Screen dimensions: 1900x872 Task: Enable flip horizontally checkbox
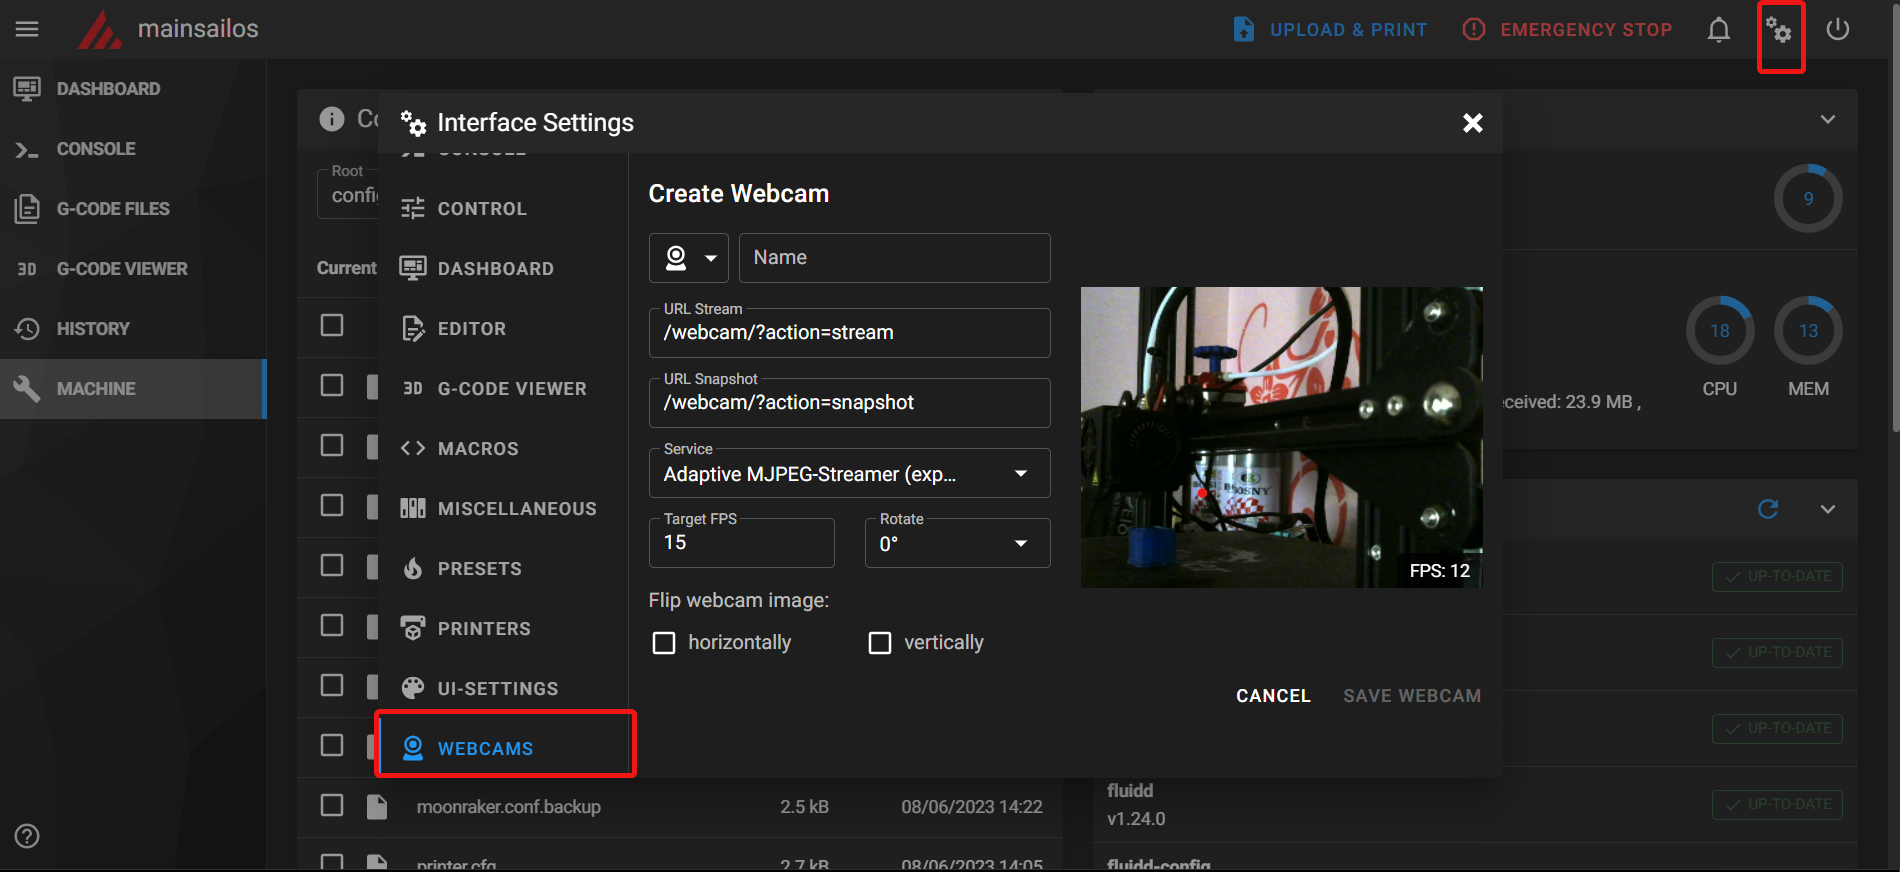[x=664, y=643]
